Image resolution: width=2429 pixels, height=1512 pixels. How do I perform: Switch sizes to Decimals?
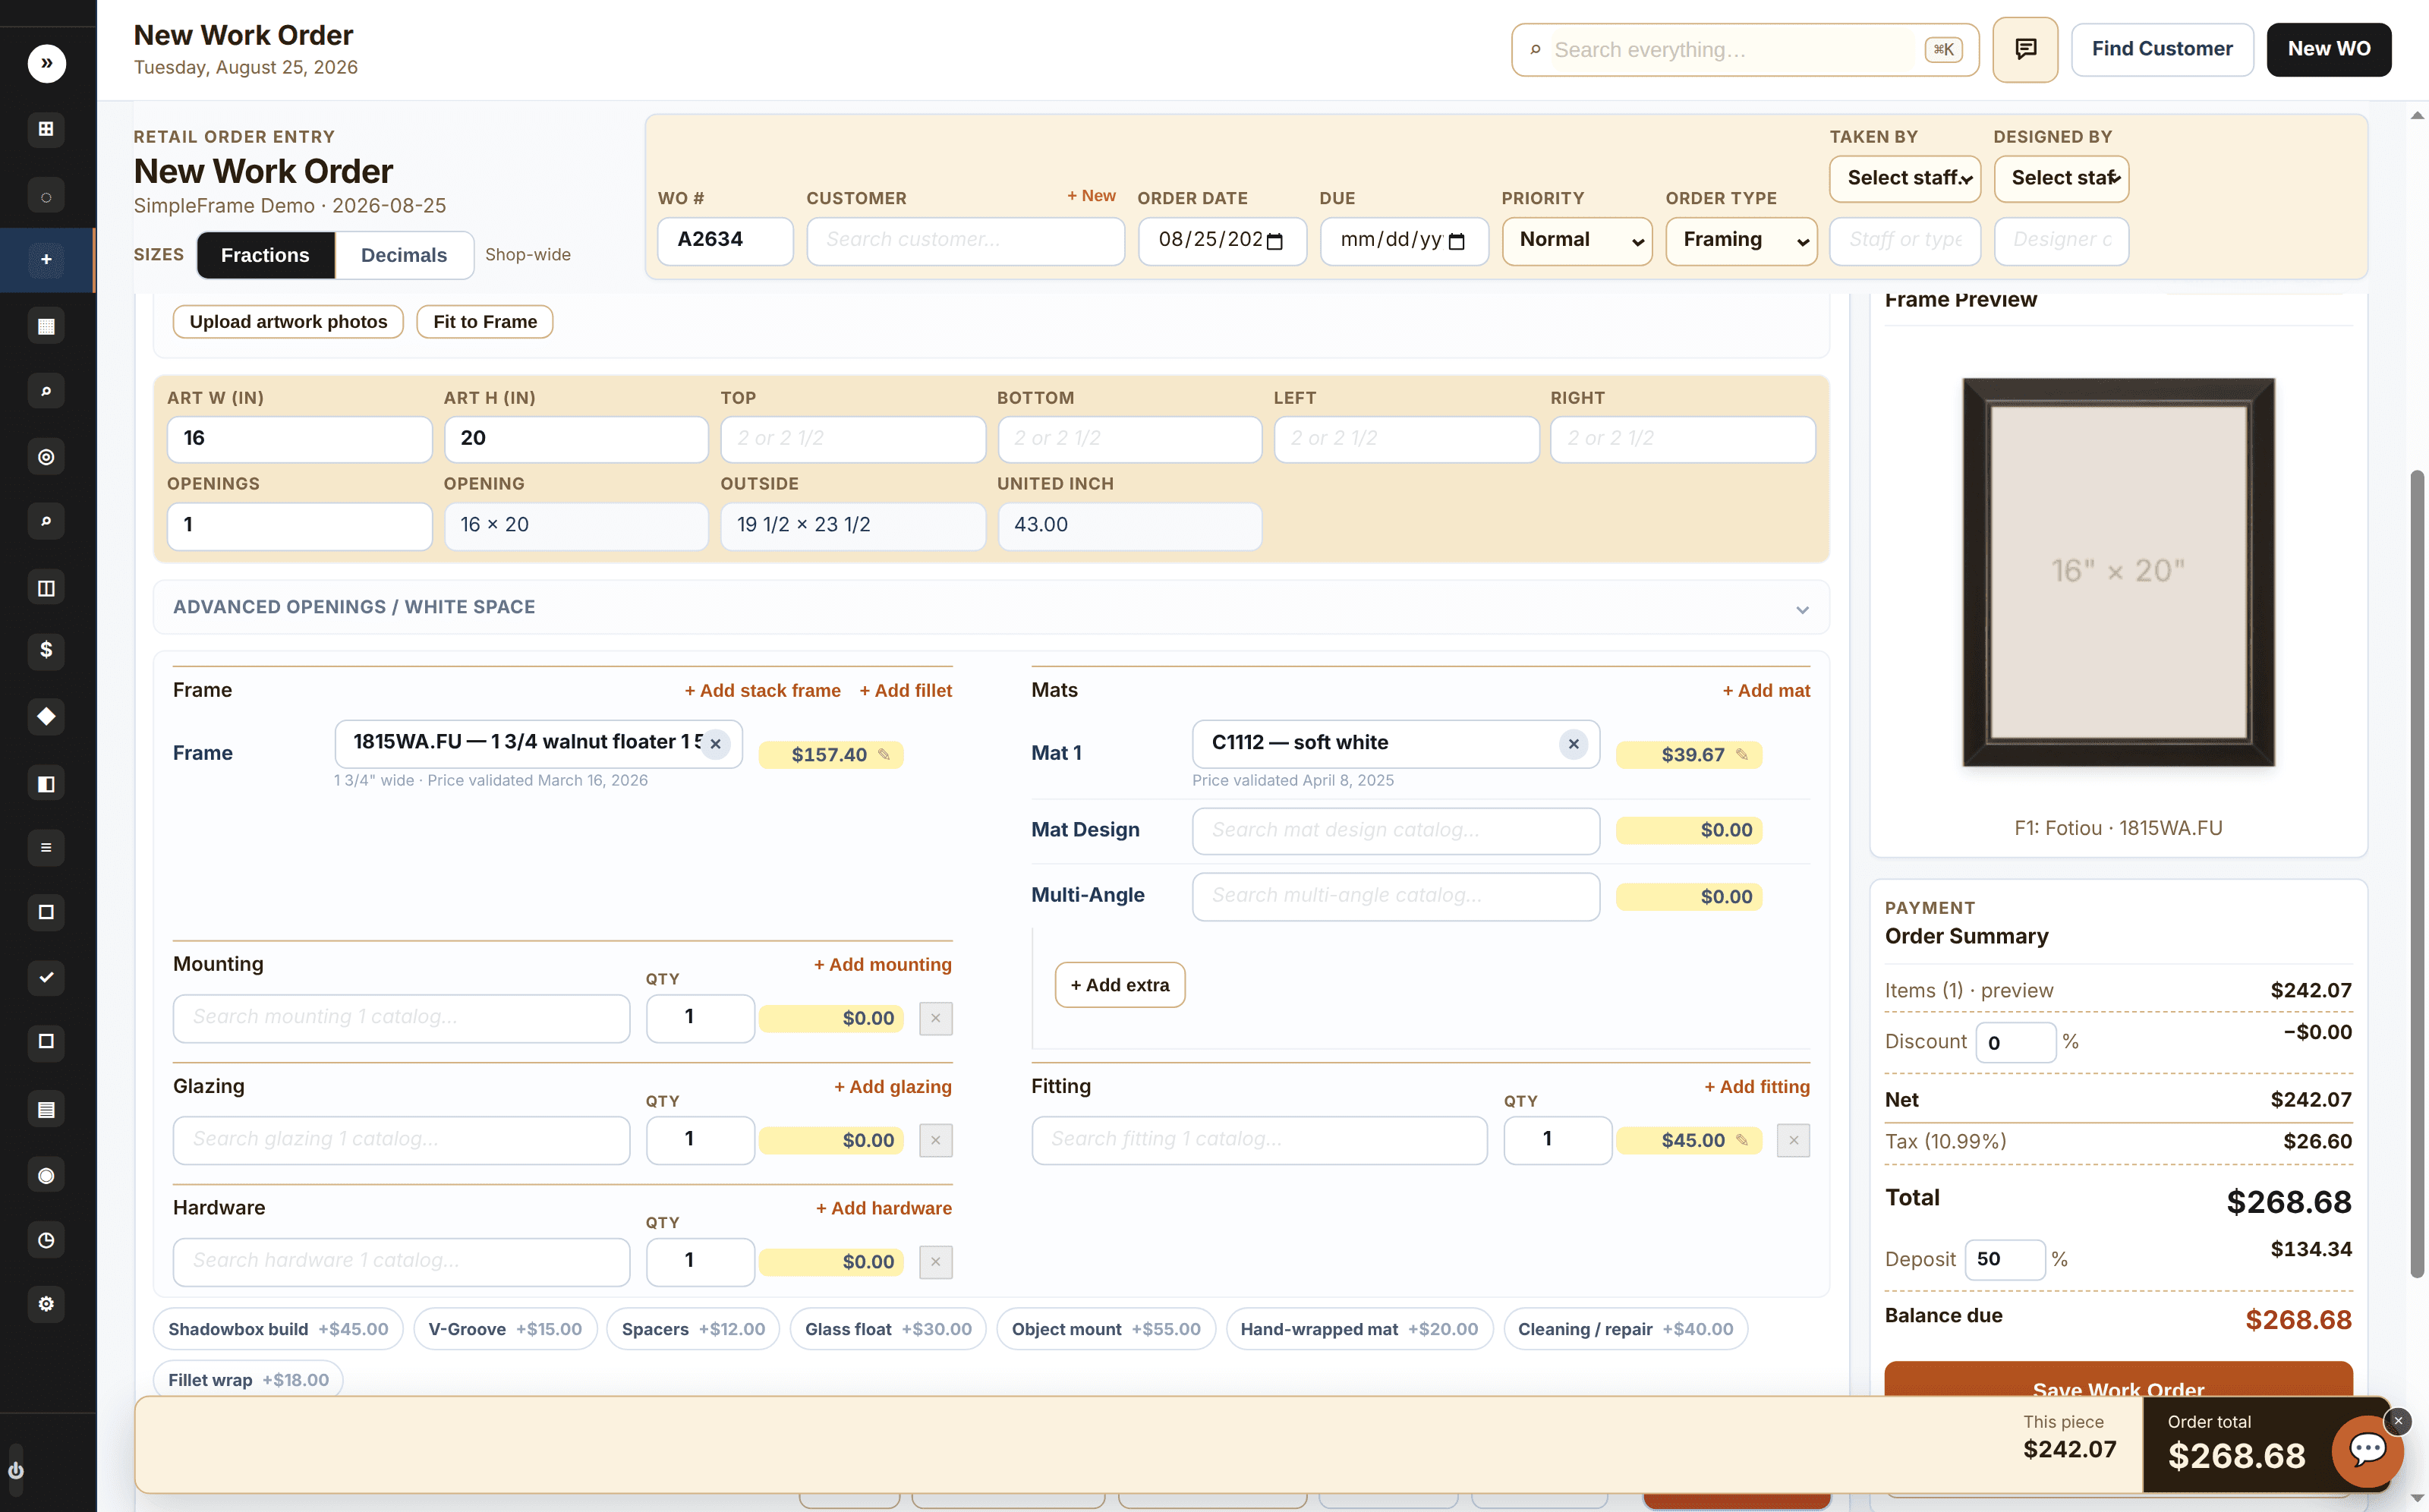click(404, 255)
